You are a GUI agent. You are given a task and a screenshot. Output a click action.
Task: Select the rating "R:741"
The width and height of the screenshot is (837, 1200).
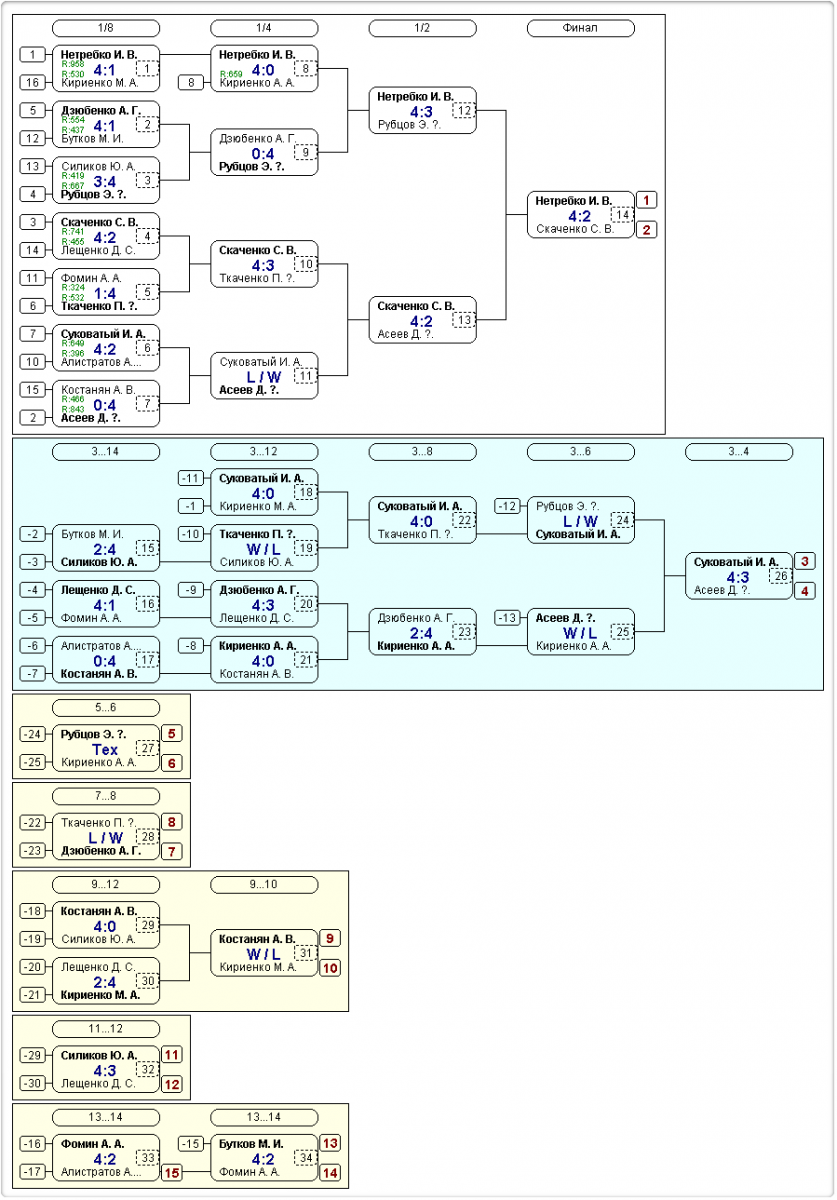[73, 232]
